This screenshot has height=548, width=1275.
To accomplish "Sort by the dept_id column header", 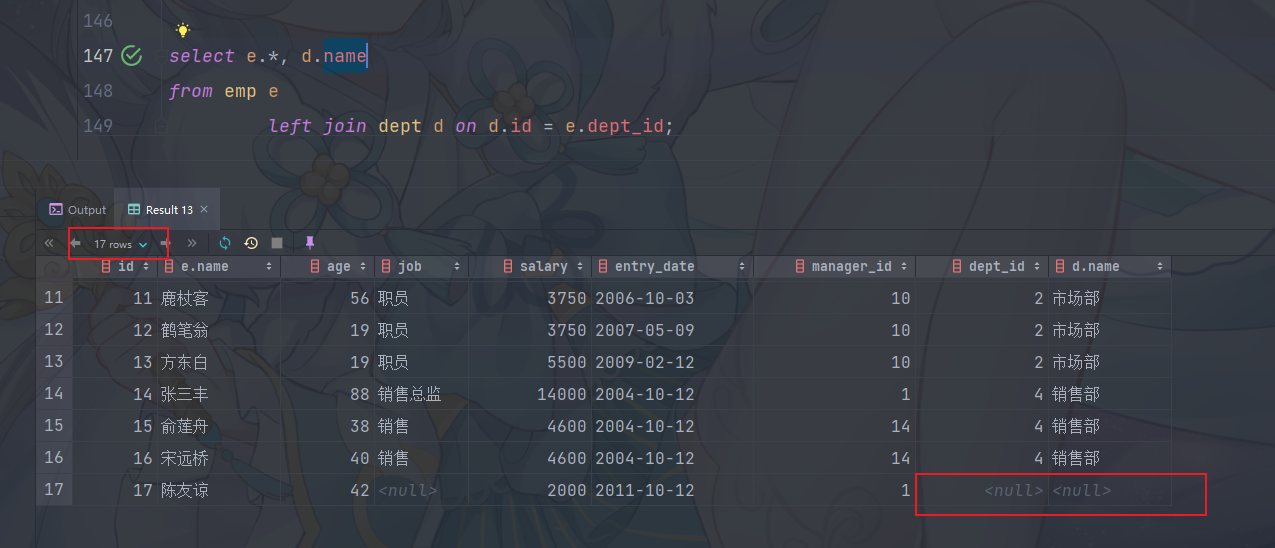I will click(x=981, y=266).
